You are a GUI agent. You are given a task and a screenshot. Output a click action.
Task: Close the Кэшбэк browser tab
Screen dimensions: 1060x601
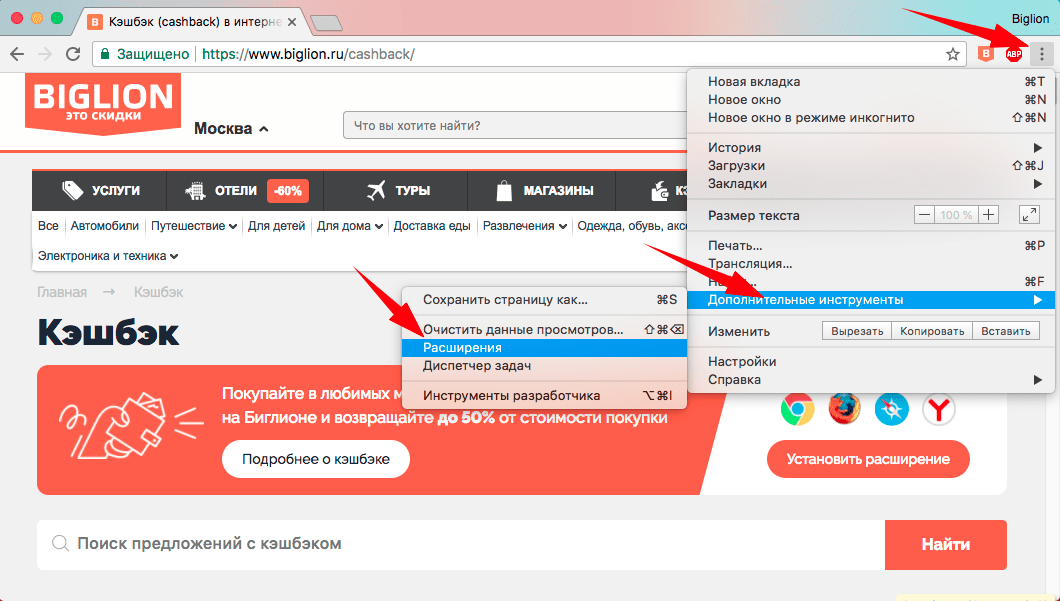click(291, 22)
